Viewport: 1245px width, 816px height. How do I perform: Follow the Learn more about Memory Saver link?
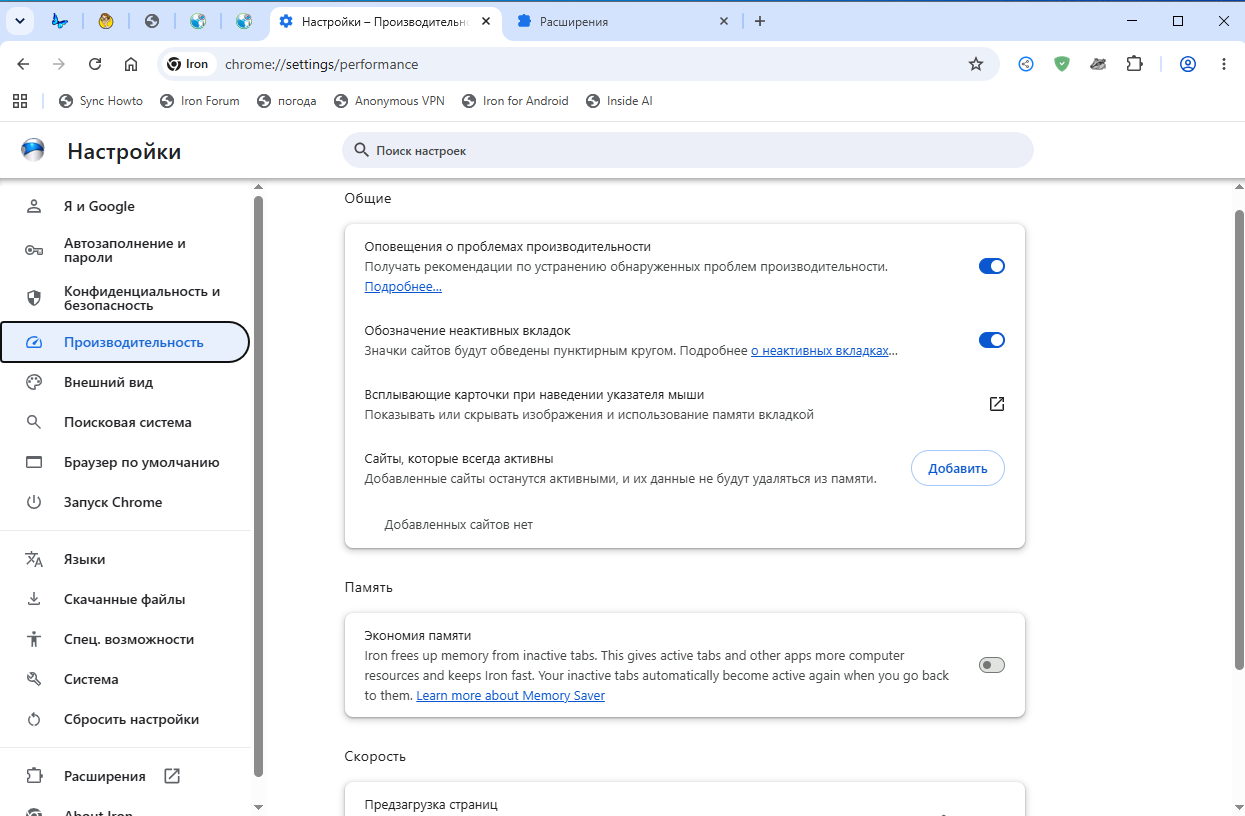[x=510, y=696]
